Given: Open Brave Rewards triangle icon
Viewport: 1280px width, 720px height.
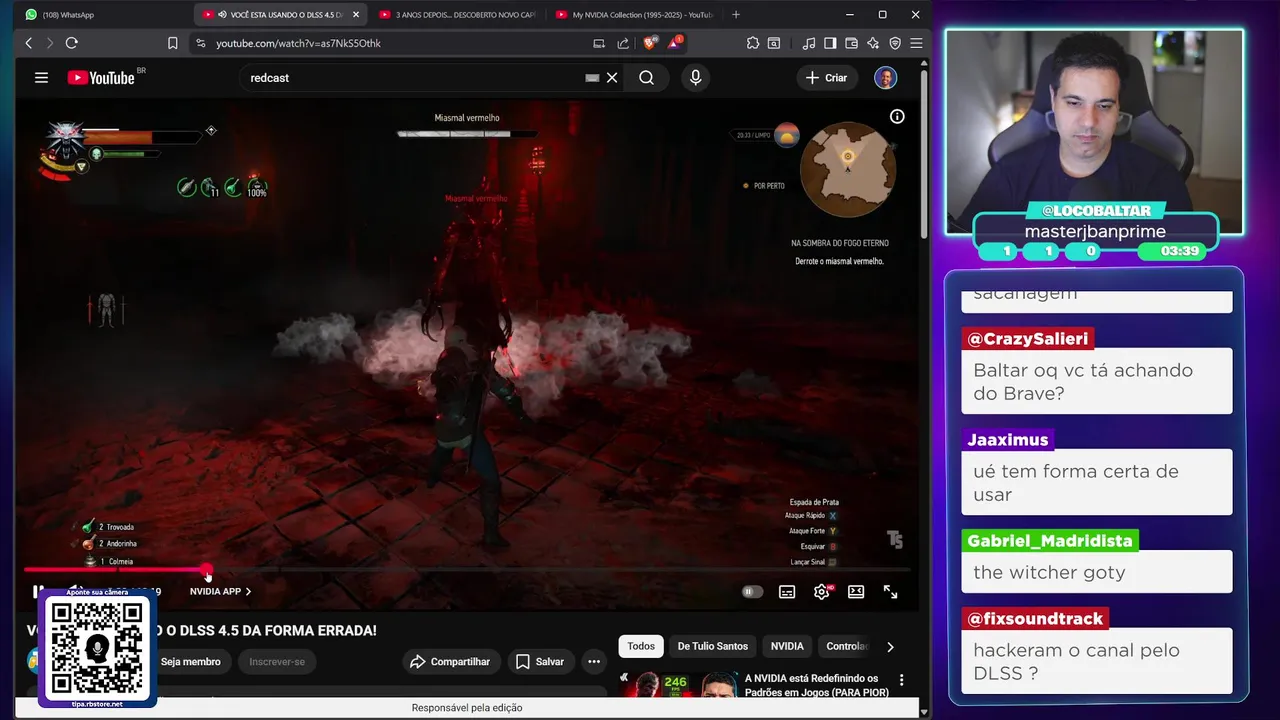Looking at the screenshot, I should 675,43.
